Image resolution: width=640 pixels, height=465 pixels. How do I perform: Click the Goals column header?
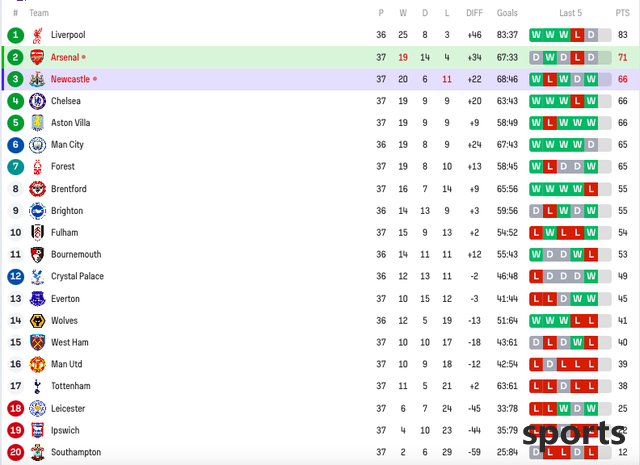pos(507,13)
